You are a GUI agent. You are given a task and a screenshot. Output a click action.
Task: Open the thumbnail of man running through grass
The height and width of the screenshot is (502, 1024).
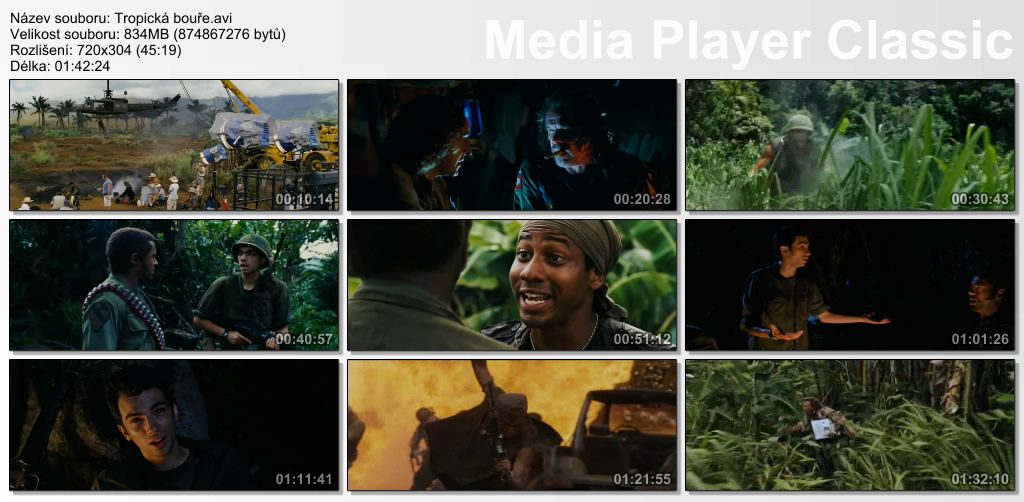coord(849,425)
